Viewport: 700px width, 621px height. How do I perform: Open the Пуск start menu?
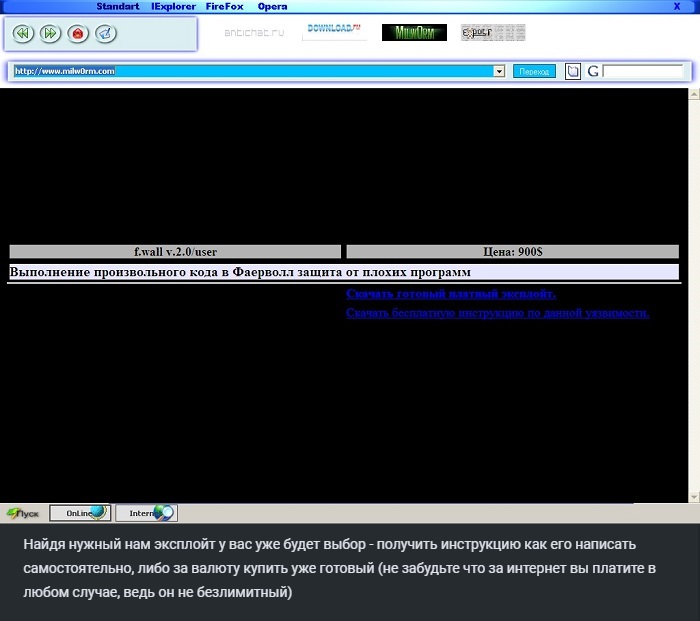(23, 513)
